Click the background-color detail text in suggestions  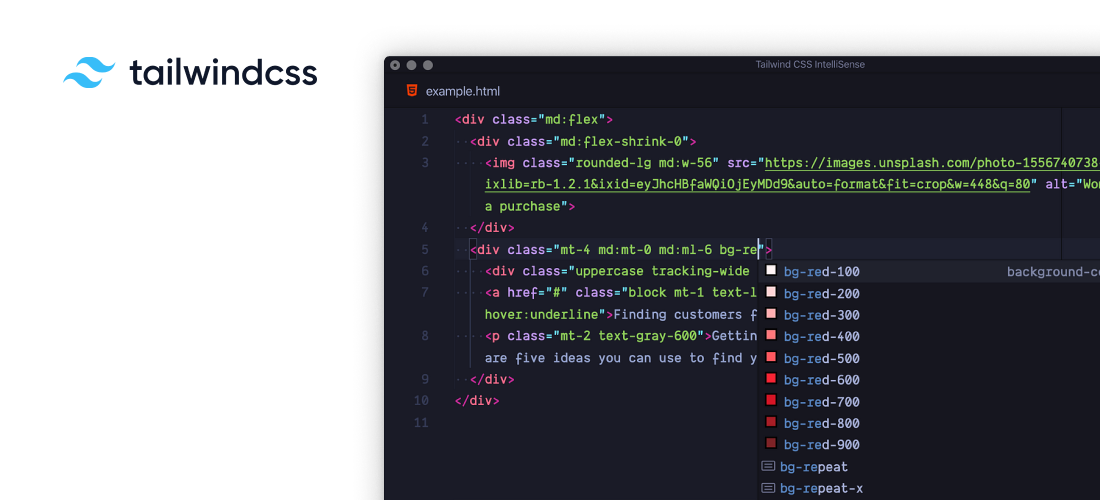[1053, 271]
